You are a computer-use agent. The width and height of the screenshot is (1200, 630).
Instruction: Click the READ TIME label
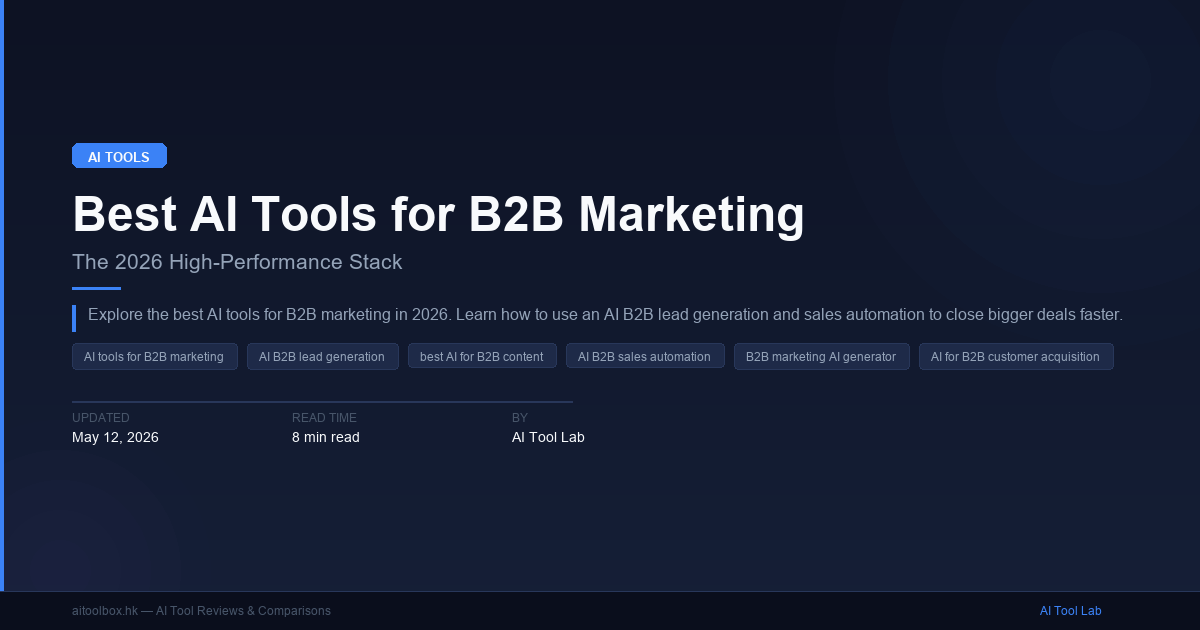(x=324, y=418)
